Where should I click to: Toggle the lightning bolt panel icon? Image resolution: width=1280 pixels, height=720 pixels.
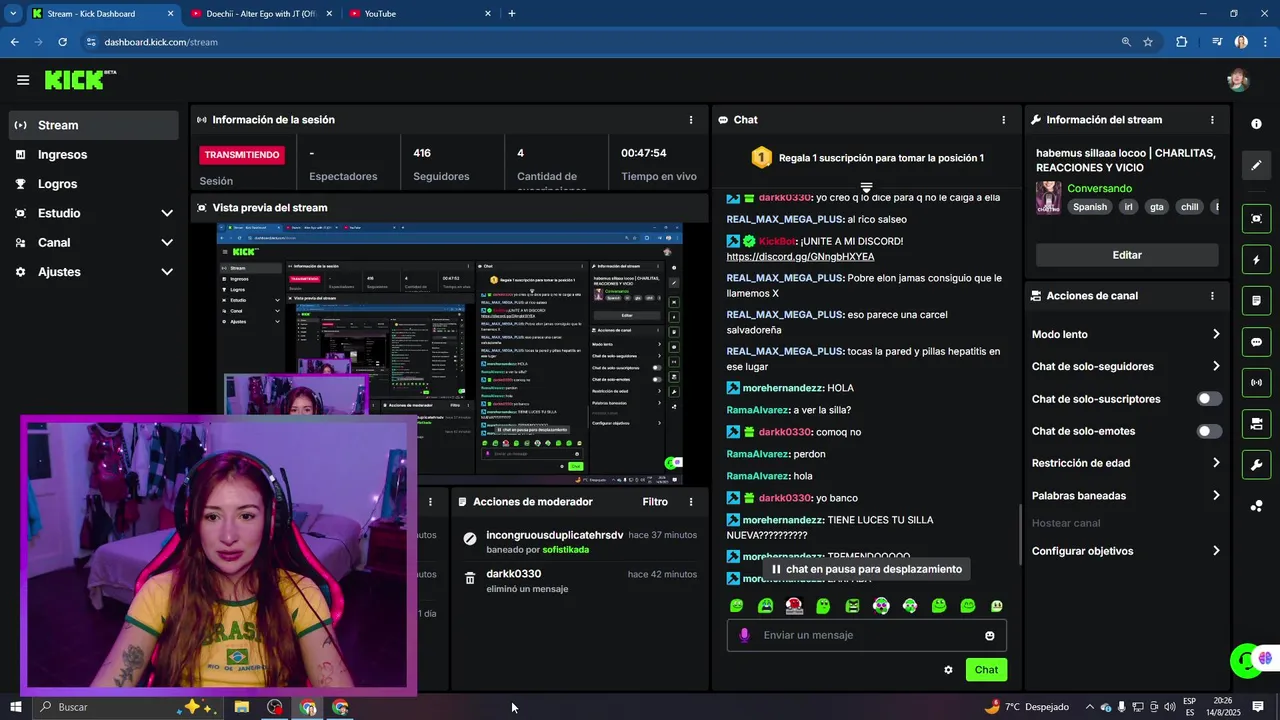tap(1256, 260)
